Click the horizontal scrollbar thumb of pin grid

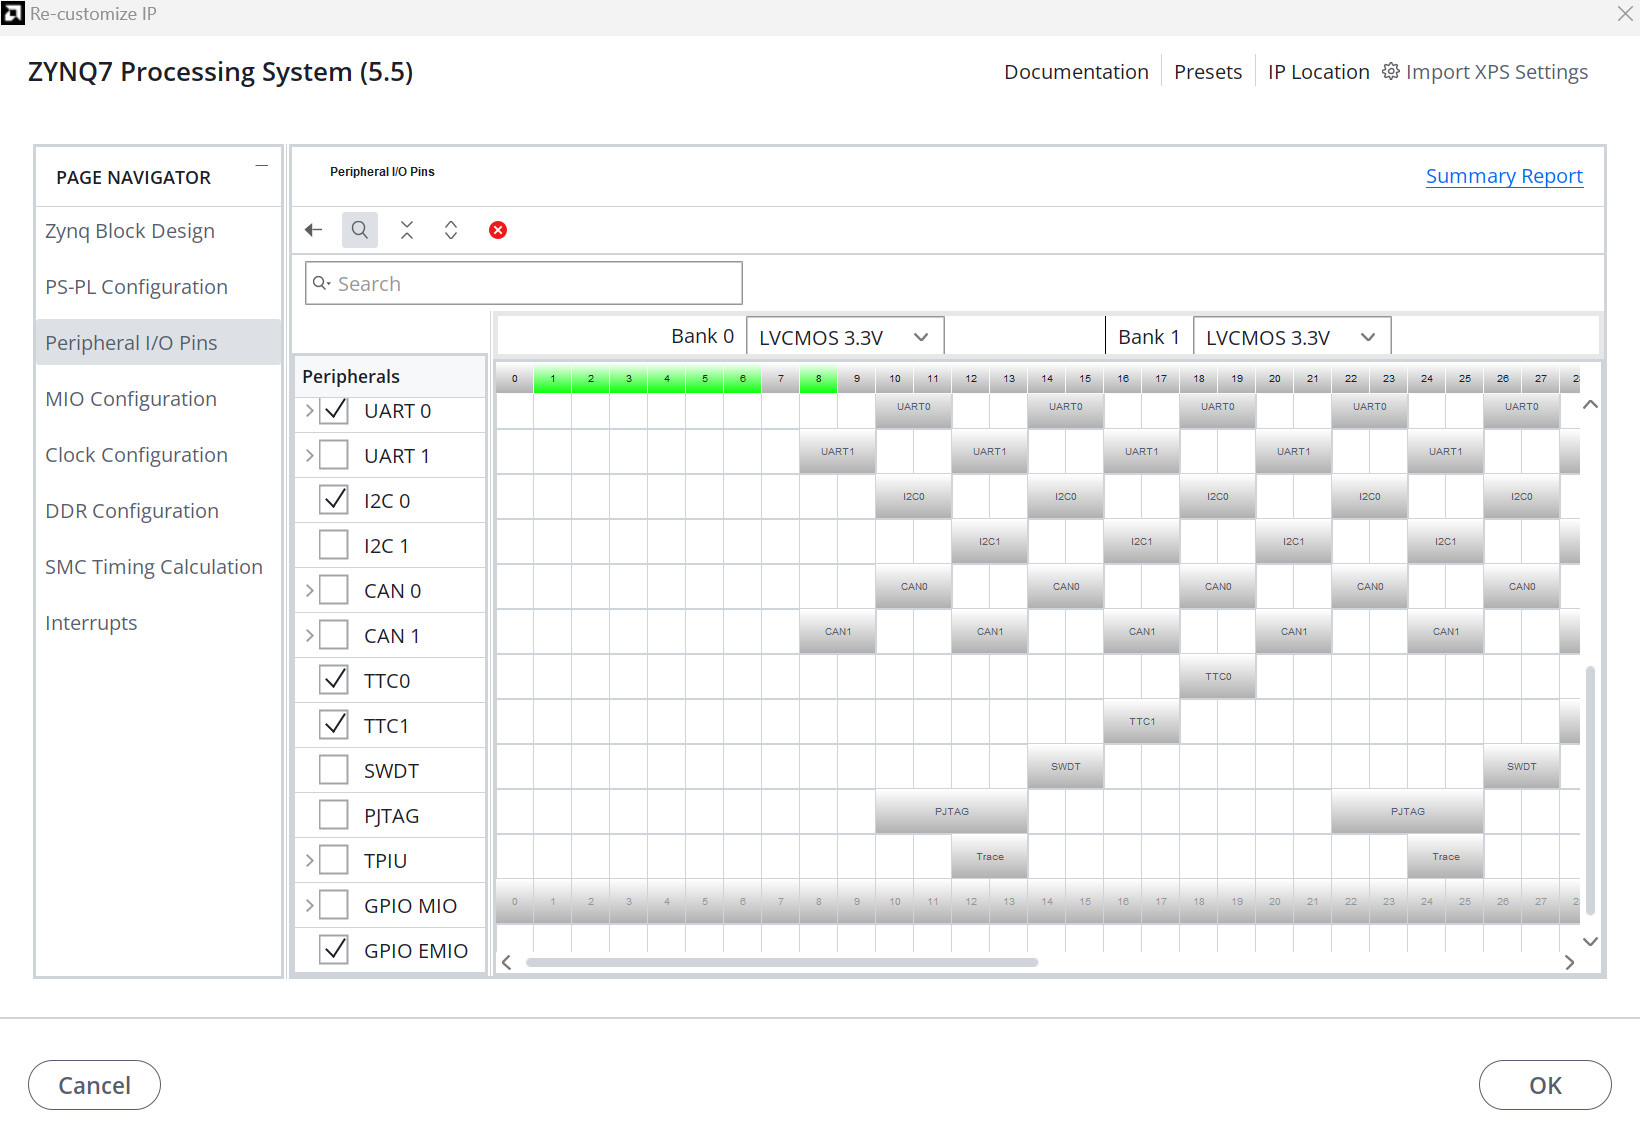[x=782, y=962]
